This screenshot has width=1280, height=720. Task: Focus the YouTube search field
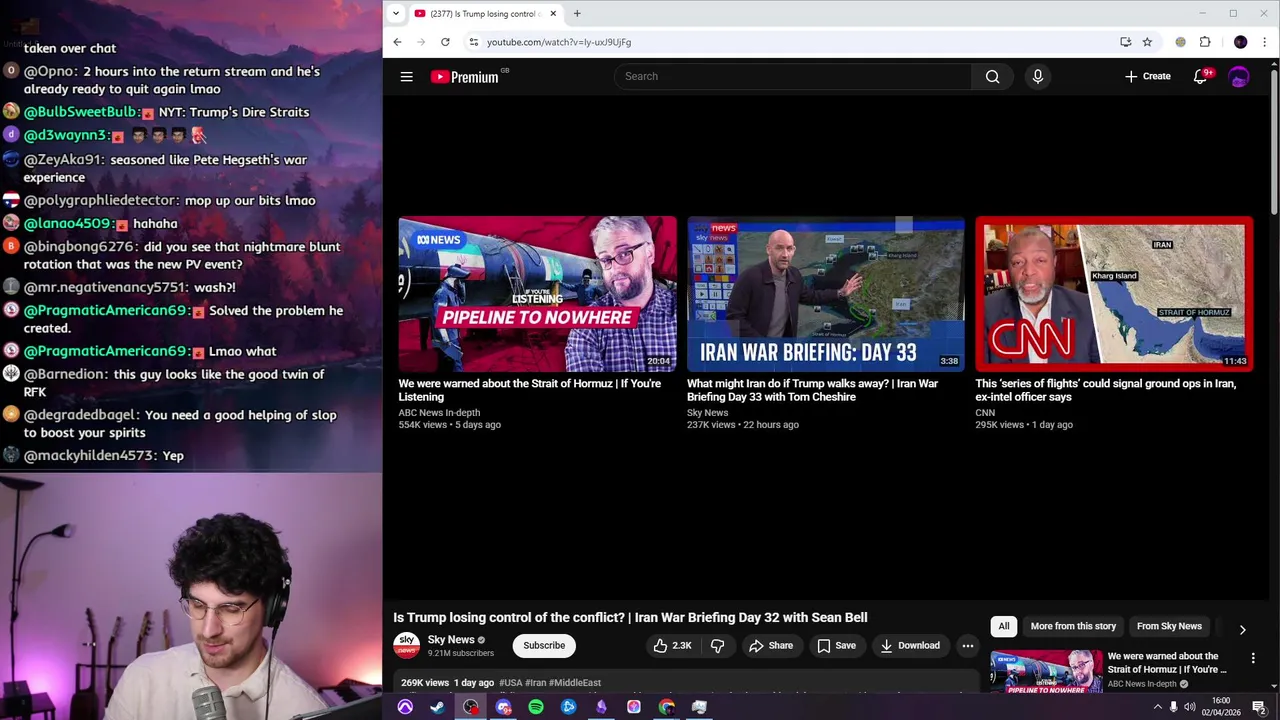coord(792,77)
